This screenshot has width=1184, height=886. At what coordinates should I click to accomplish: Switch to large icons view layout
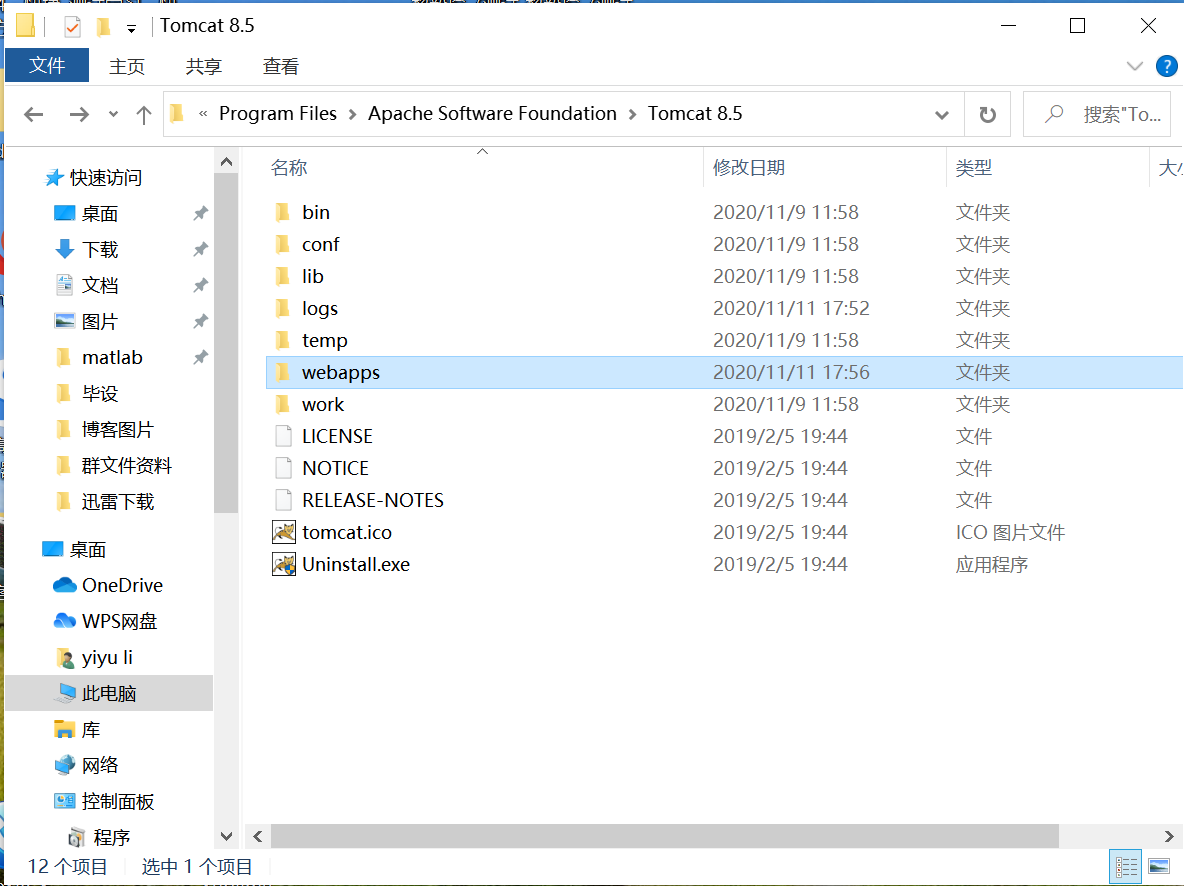pos(1159,867)
